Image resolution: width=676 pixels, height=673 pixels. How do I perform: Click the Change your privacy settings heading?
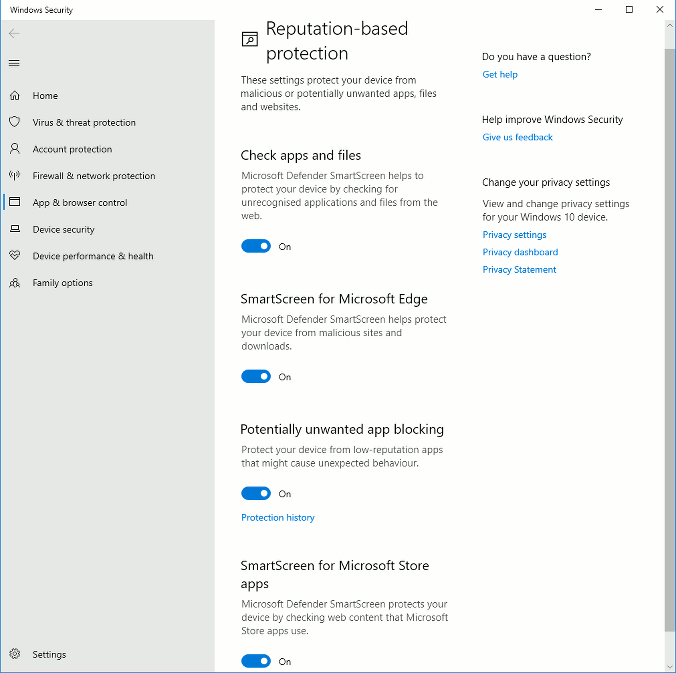point(546,182)
